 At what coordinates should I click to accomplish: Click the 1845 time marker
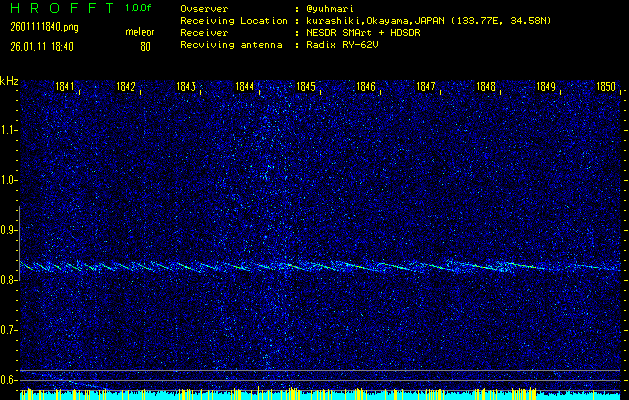pyautogui.click(x=306, y=87)
